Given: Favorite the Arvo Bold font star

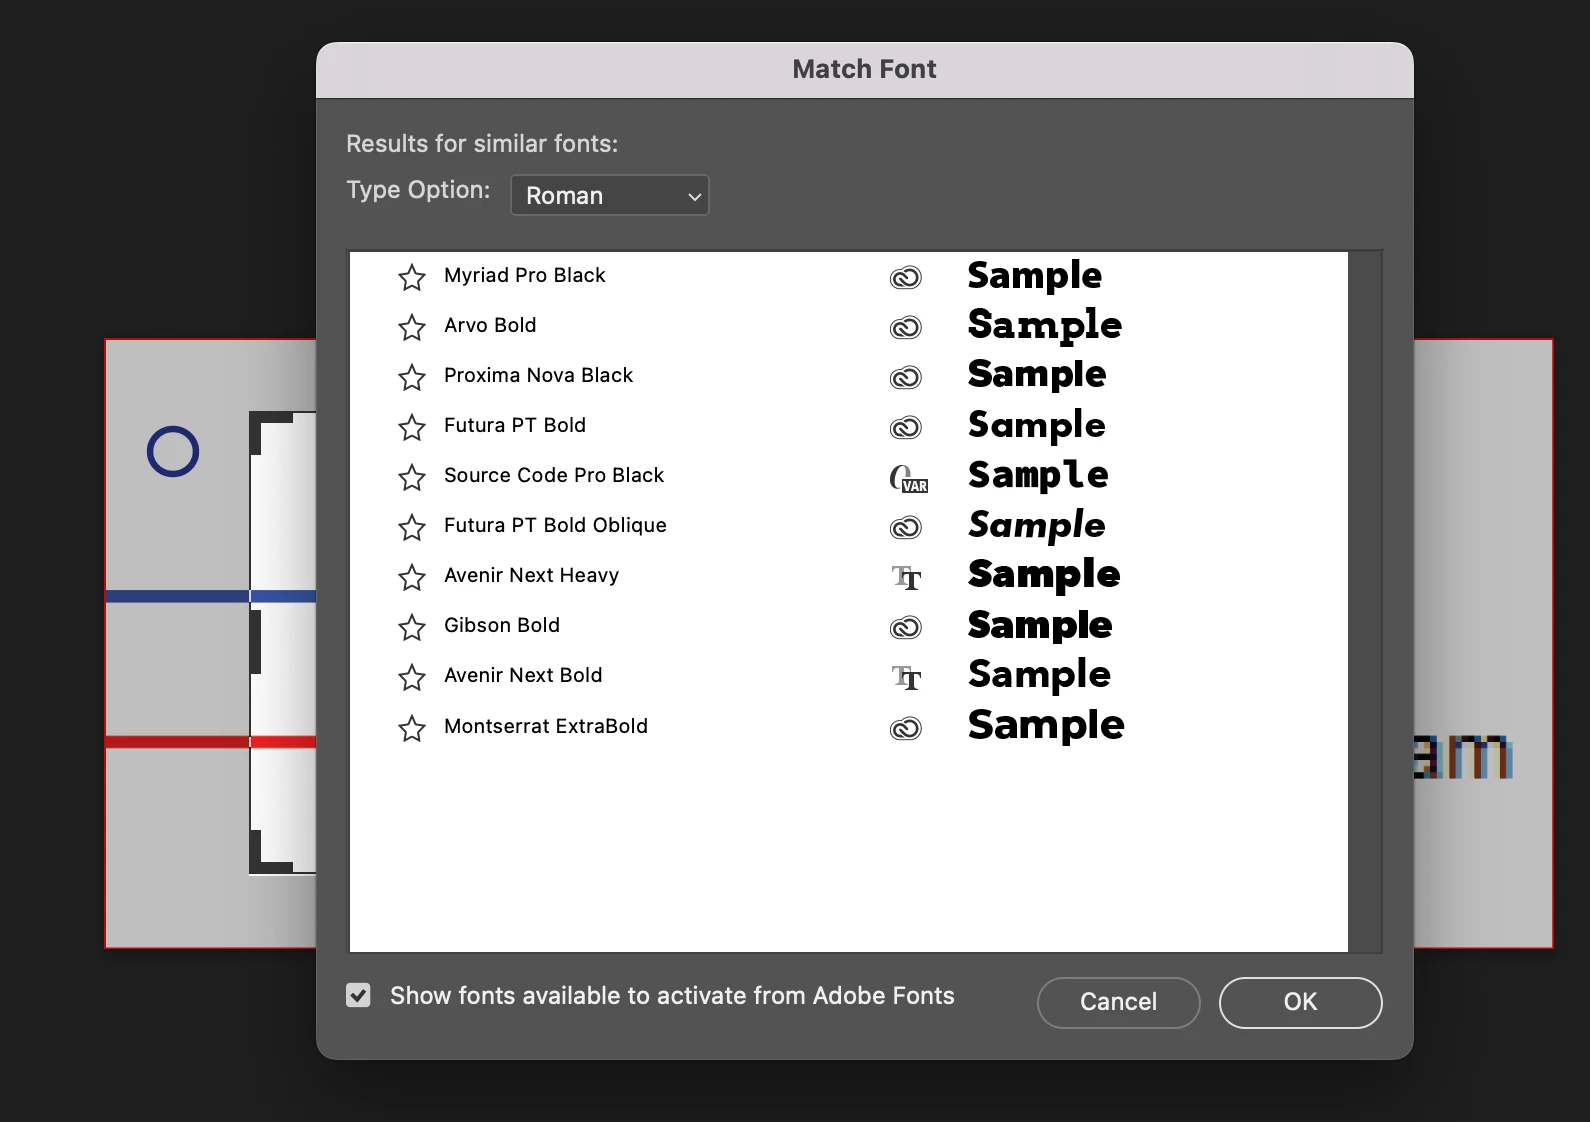Looking at the screenshot, I should (x=412, y=327).
